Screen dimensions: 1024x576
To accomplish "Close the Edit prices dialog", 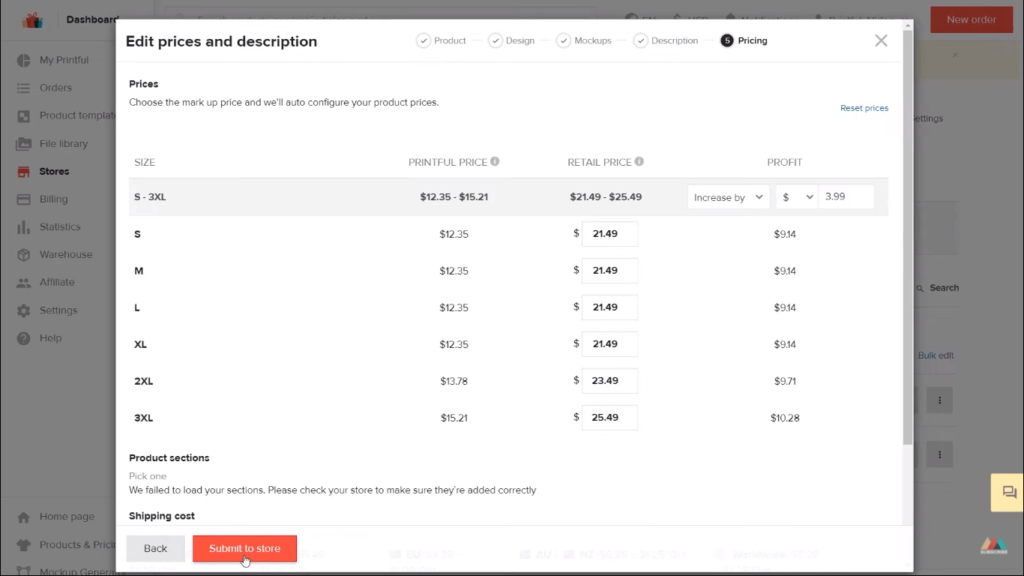I will pos(881,40).
